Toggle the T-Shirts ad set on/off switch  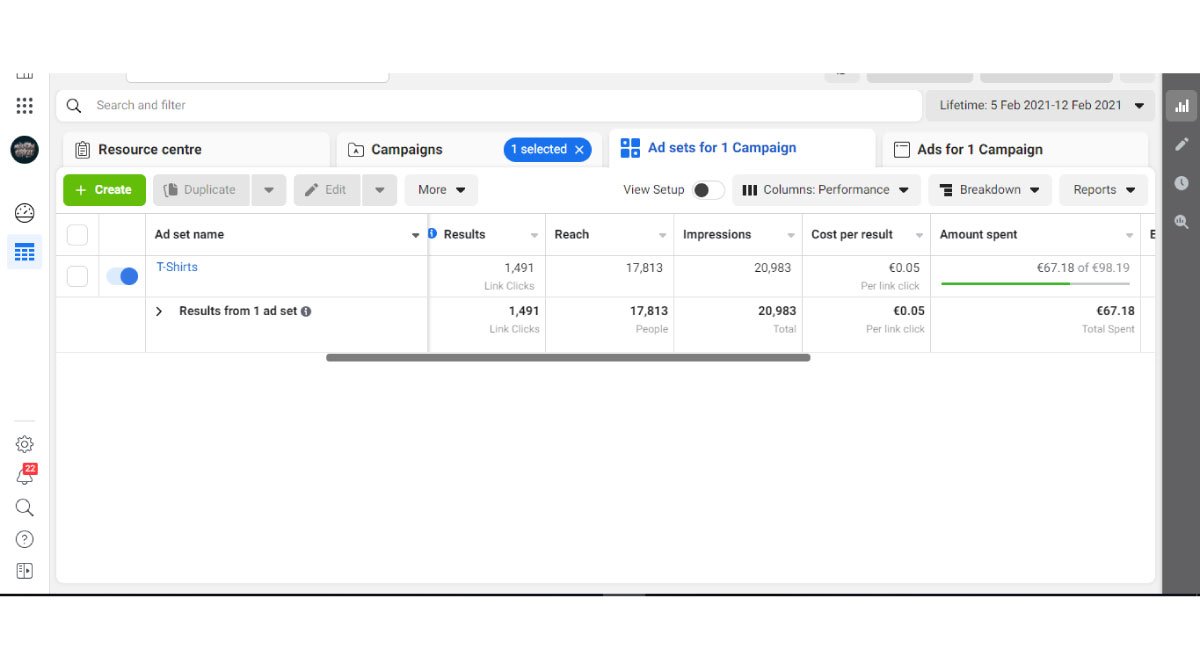click(x=122, y=276)
